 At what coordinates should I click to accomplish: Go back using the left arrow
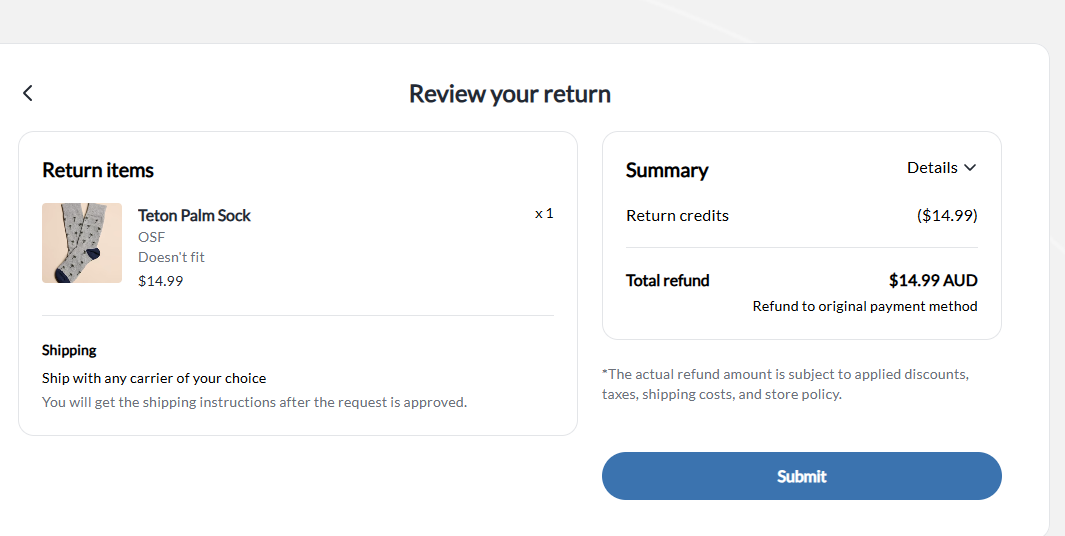(x=28, y=93)
